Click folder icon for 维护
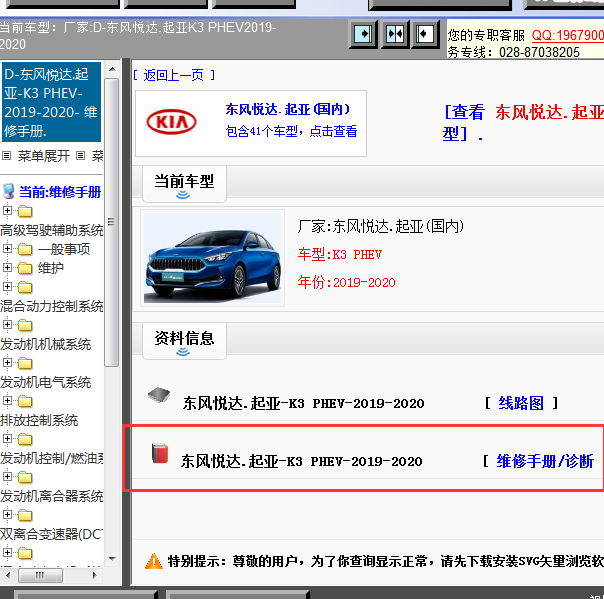 click(x=25, y=268)
